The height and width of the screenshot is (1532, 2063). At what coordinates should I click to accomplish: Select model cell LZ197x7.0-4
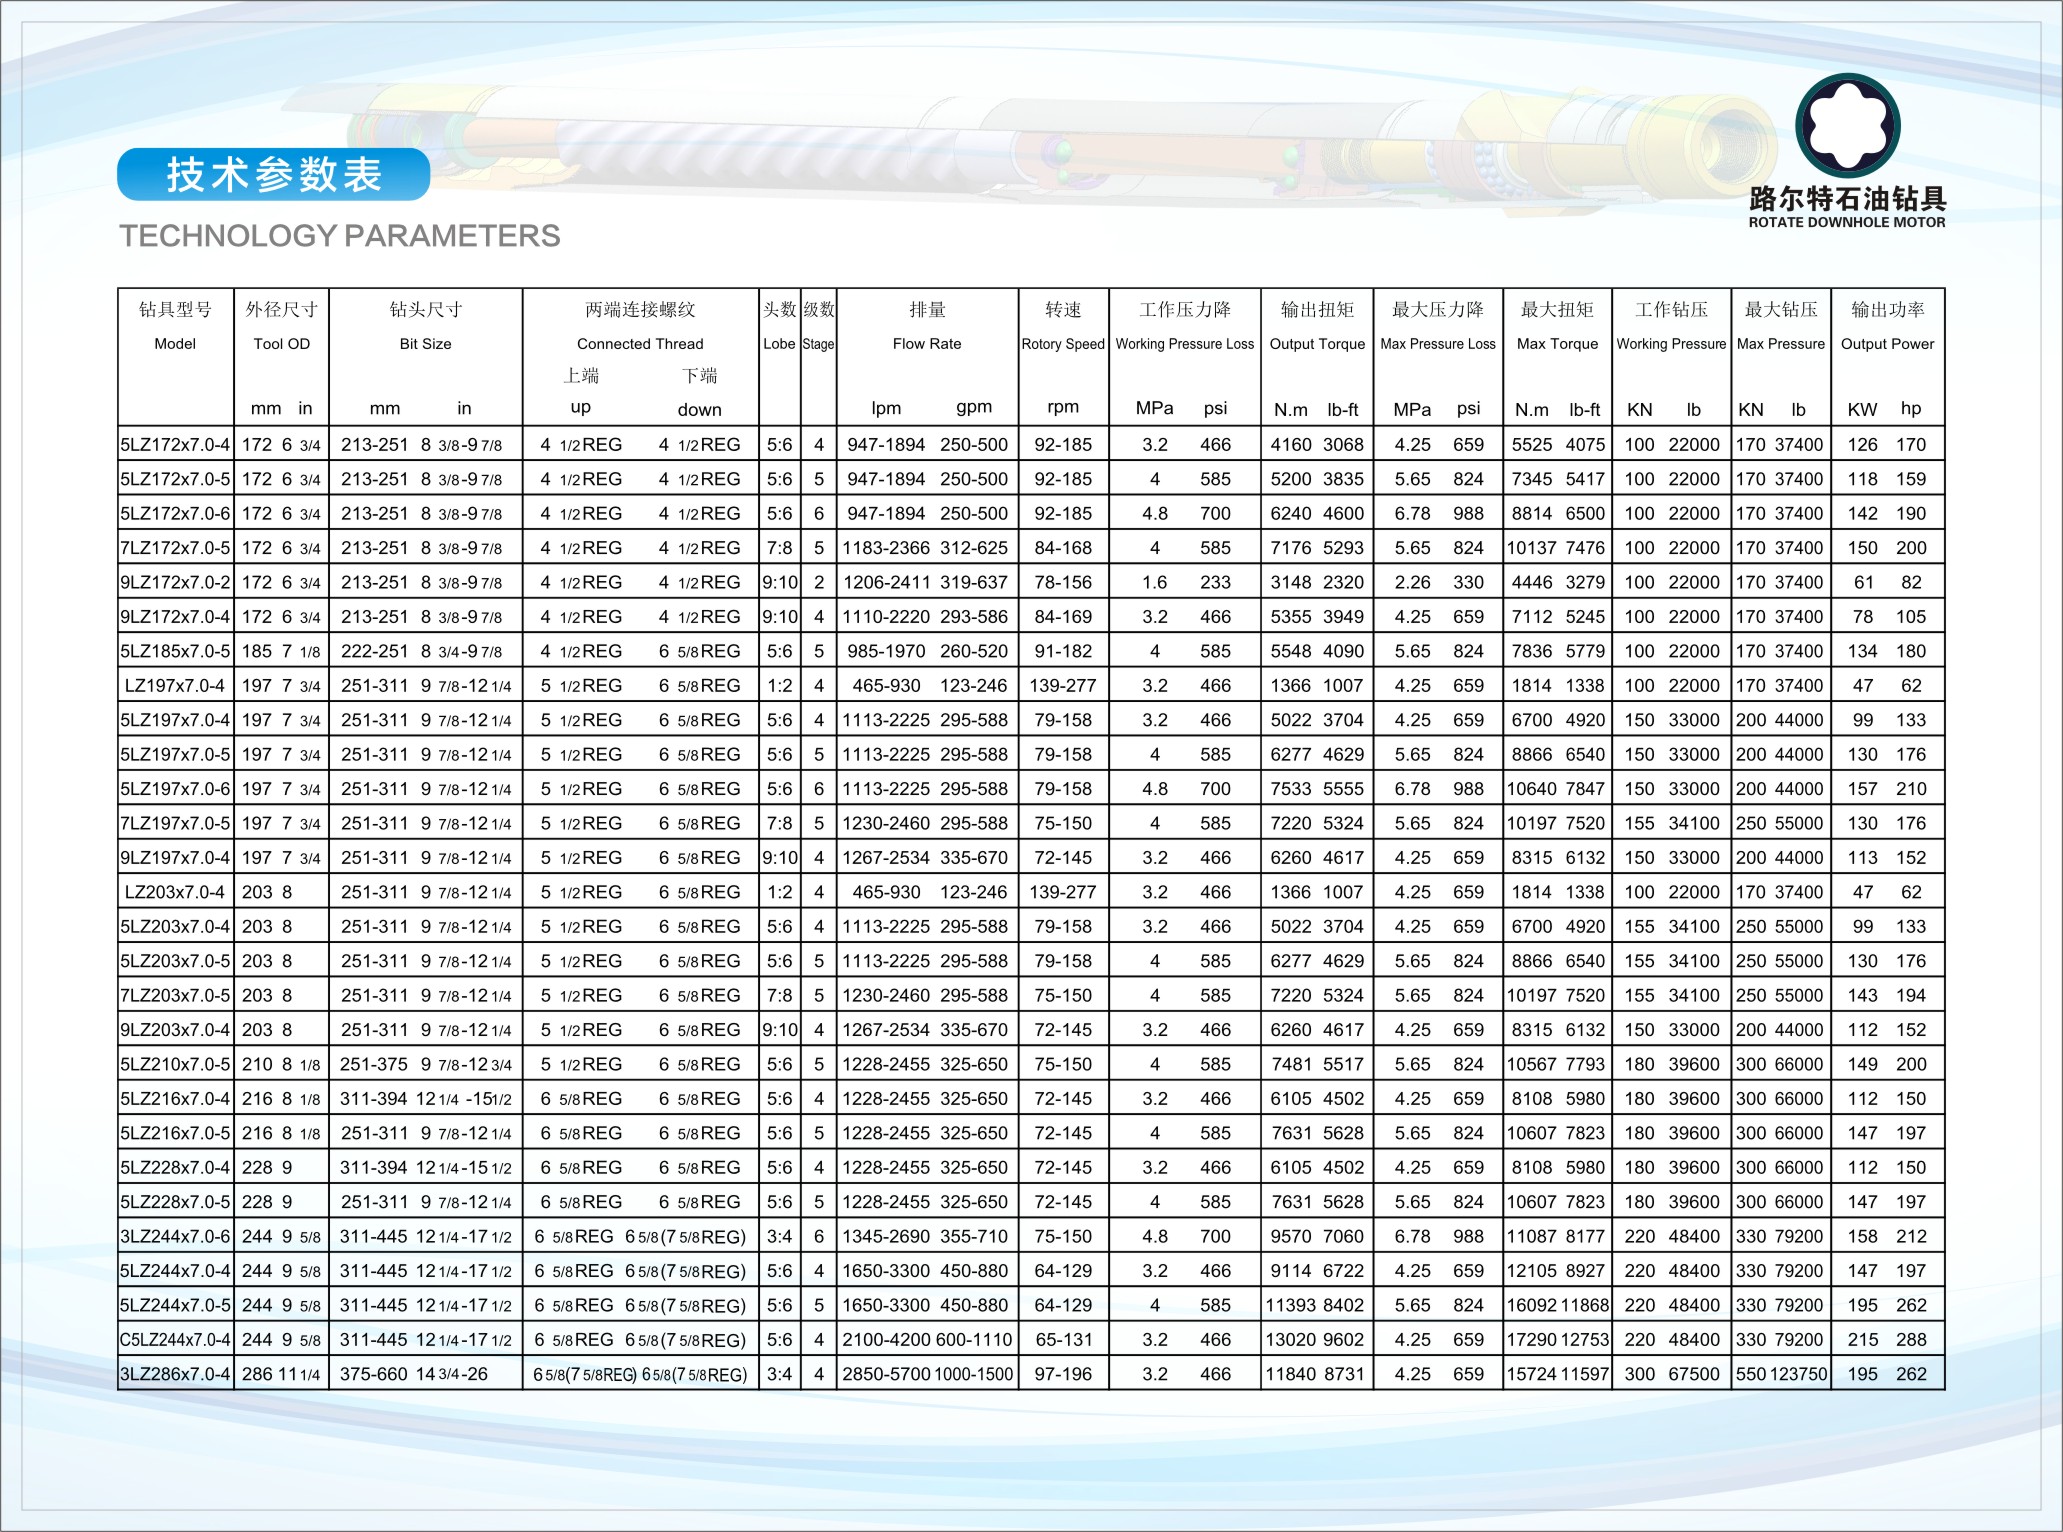175,686
